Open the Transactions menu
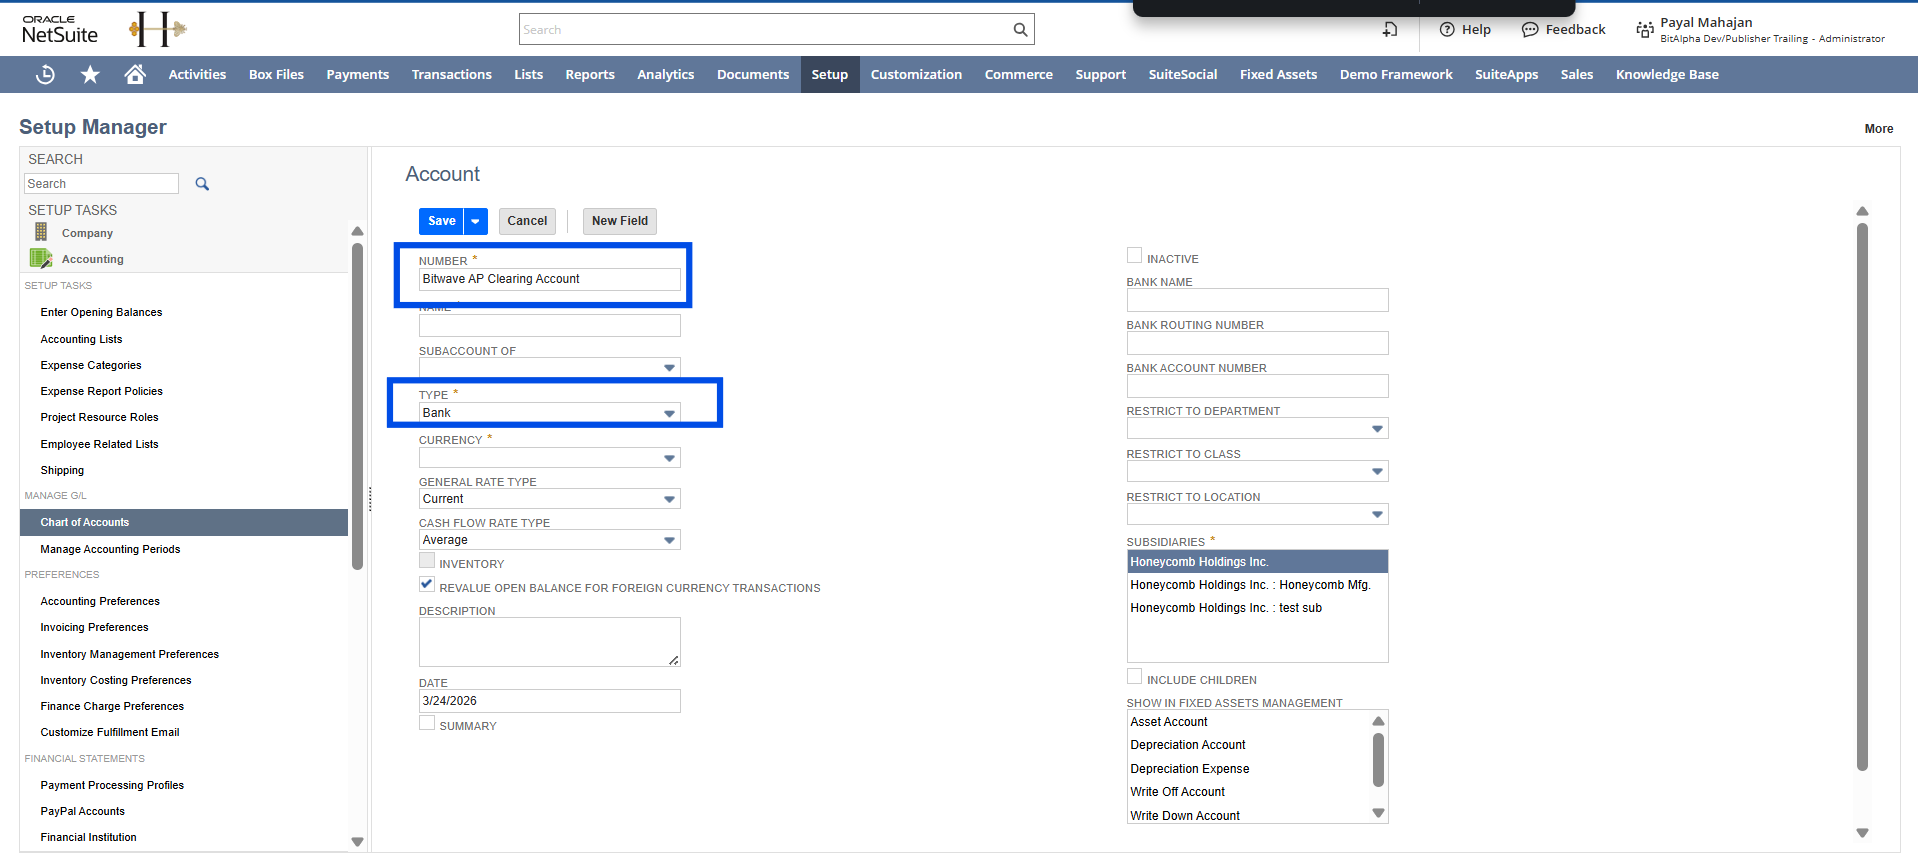1918x867 pixels. (x=451, y=74)
